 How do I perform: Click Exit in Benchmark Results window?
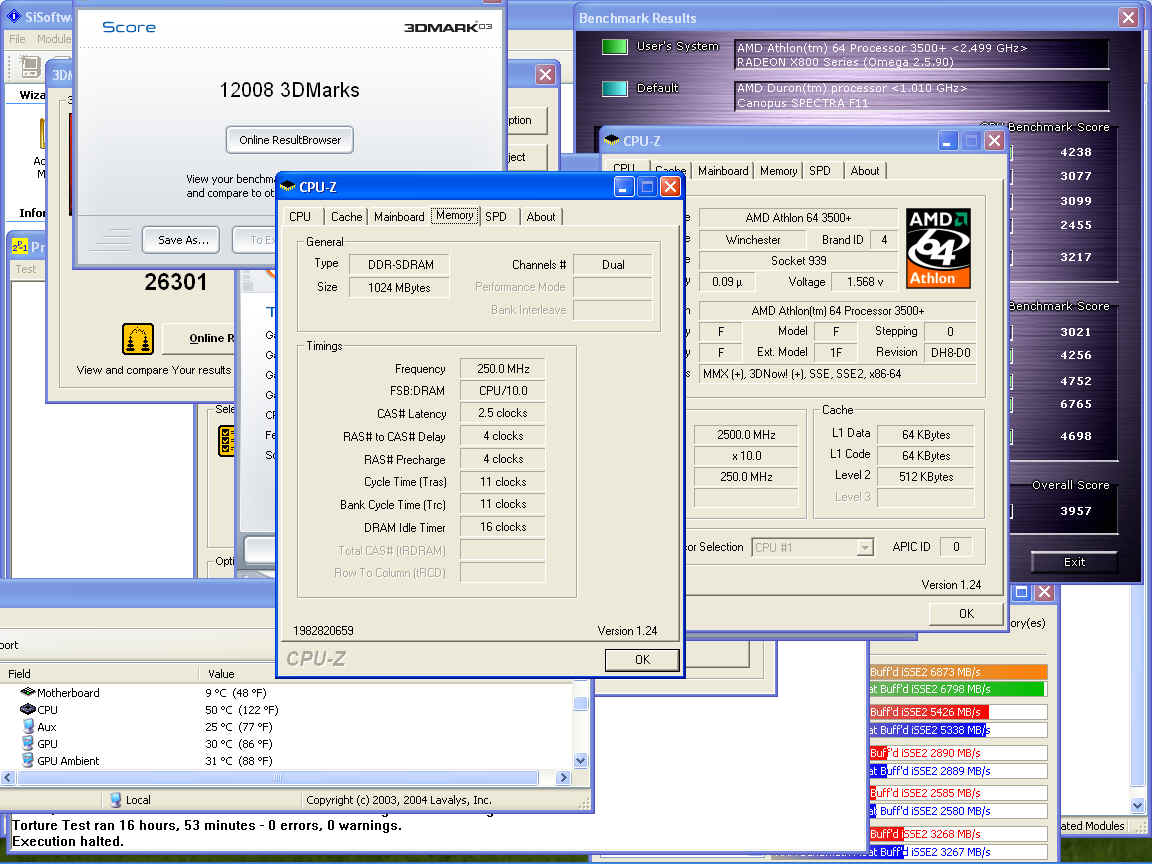tap(1074, 562)
